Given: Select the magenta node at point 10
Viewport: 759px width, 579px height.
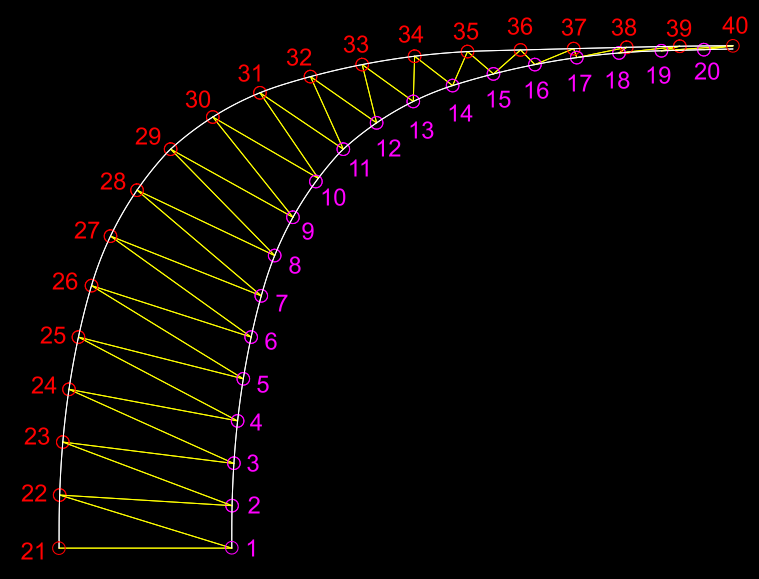Looking at the screenshot, I should (317, 182).
